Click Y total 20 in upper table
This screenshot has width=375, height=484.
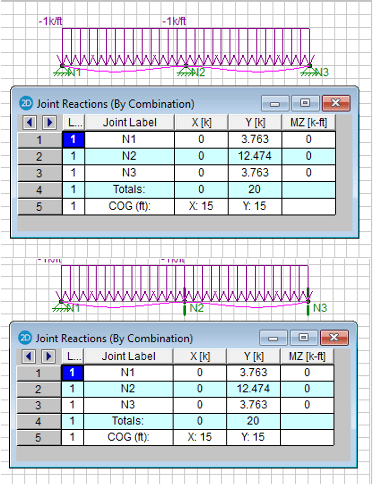pos(255,189)
